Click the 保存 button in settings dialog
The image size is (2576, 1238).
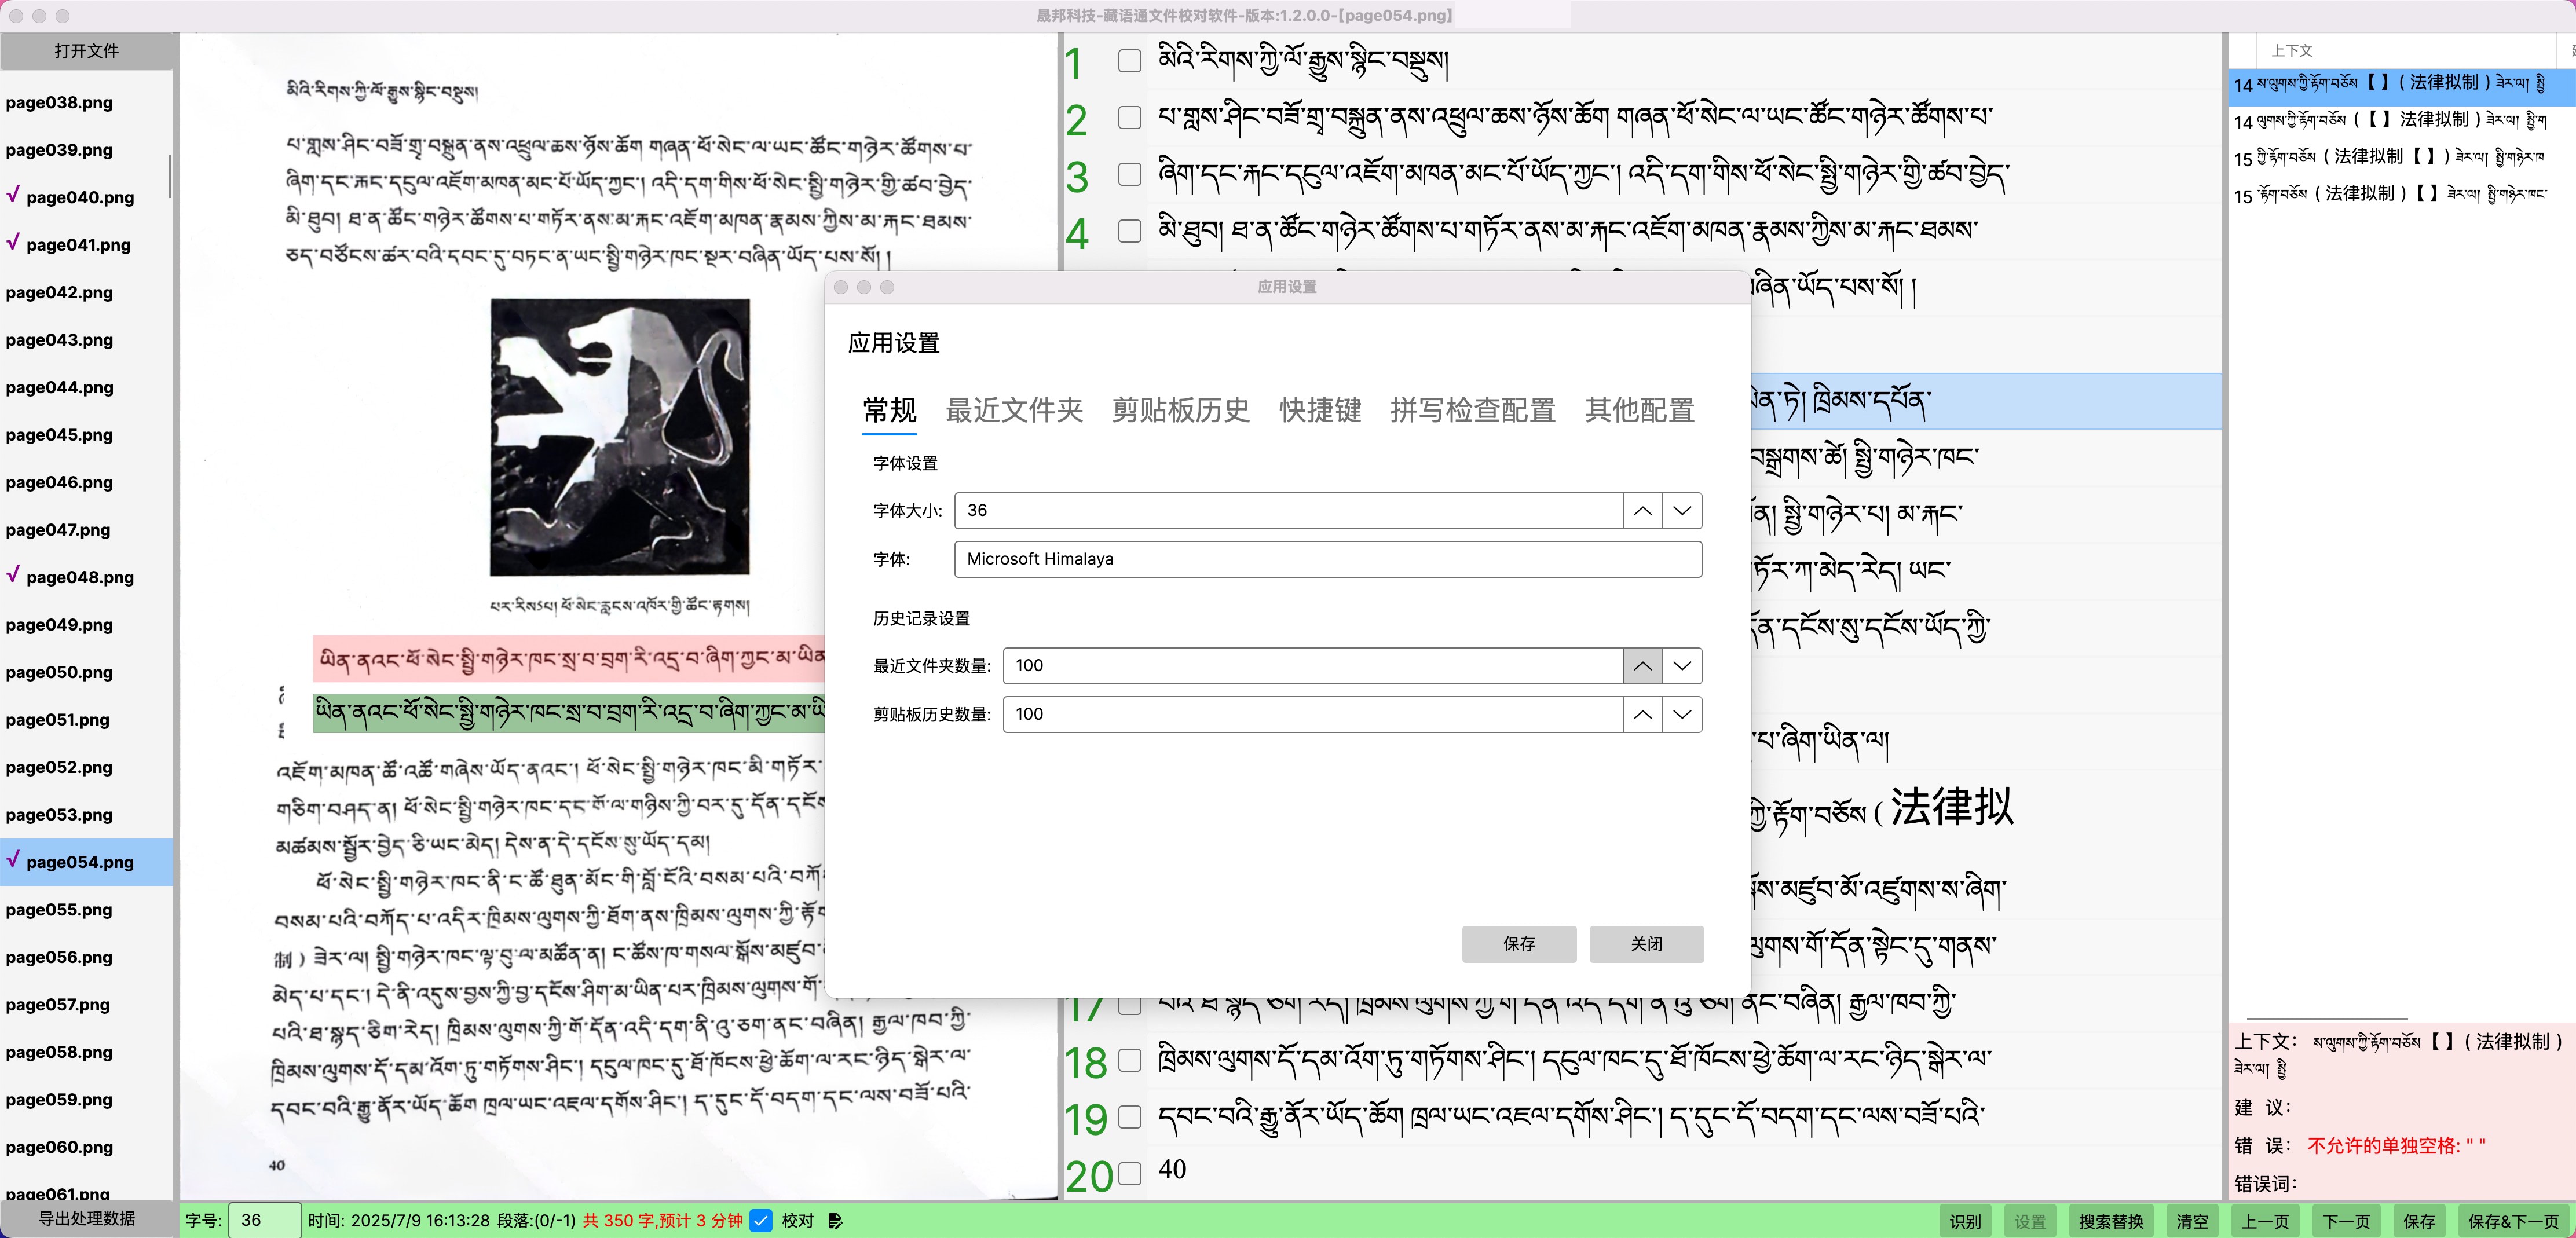[1519, 944]
